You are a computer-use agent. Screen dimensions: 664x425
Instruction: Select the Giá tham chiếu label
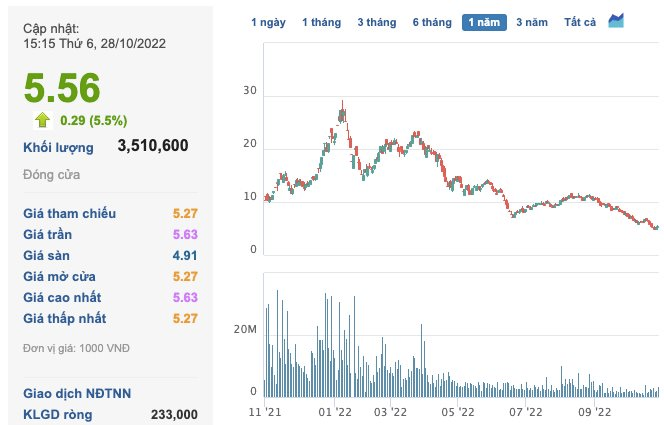click(x=69, y=213)
